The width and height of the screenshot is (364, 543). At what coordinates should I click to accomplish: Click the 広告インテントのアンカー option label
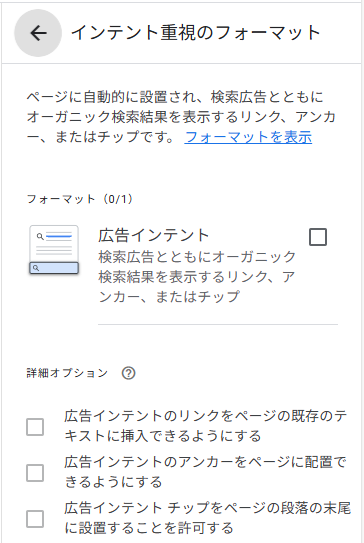[x=205, y=472]
